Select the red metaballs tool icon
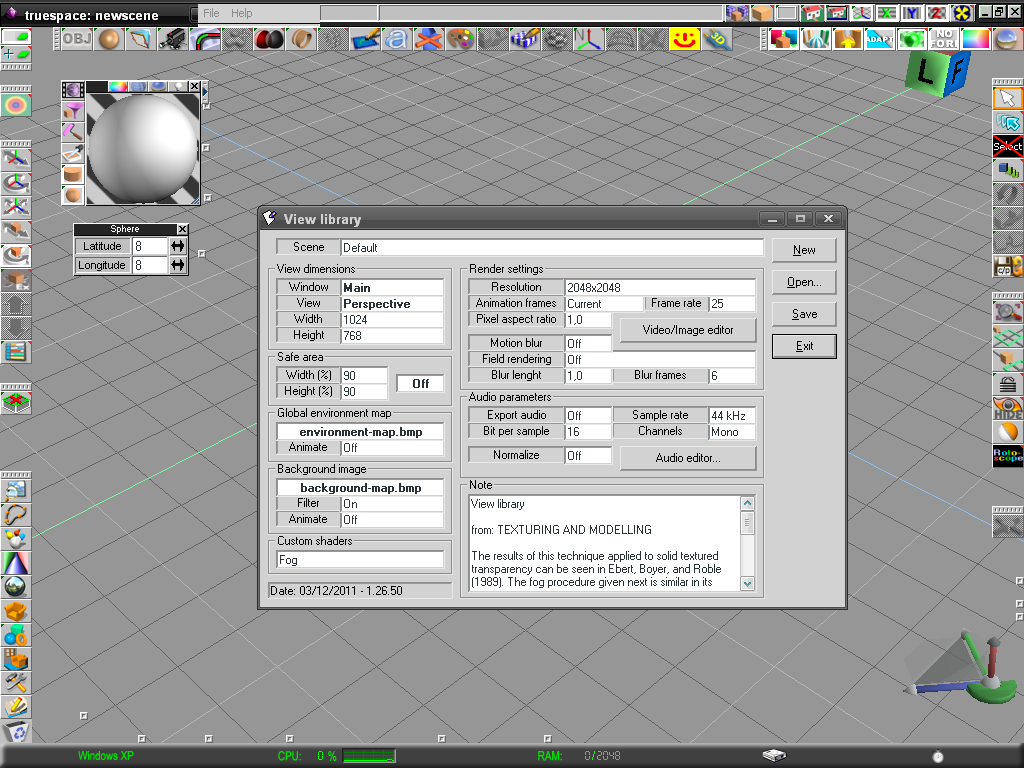The width and height of the screenshot is (1024, 768). [x=269, y=39]
